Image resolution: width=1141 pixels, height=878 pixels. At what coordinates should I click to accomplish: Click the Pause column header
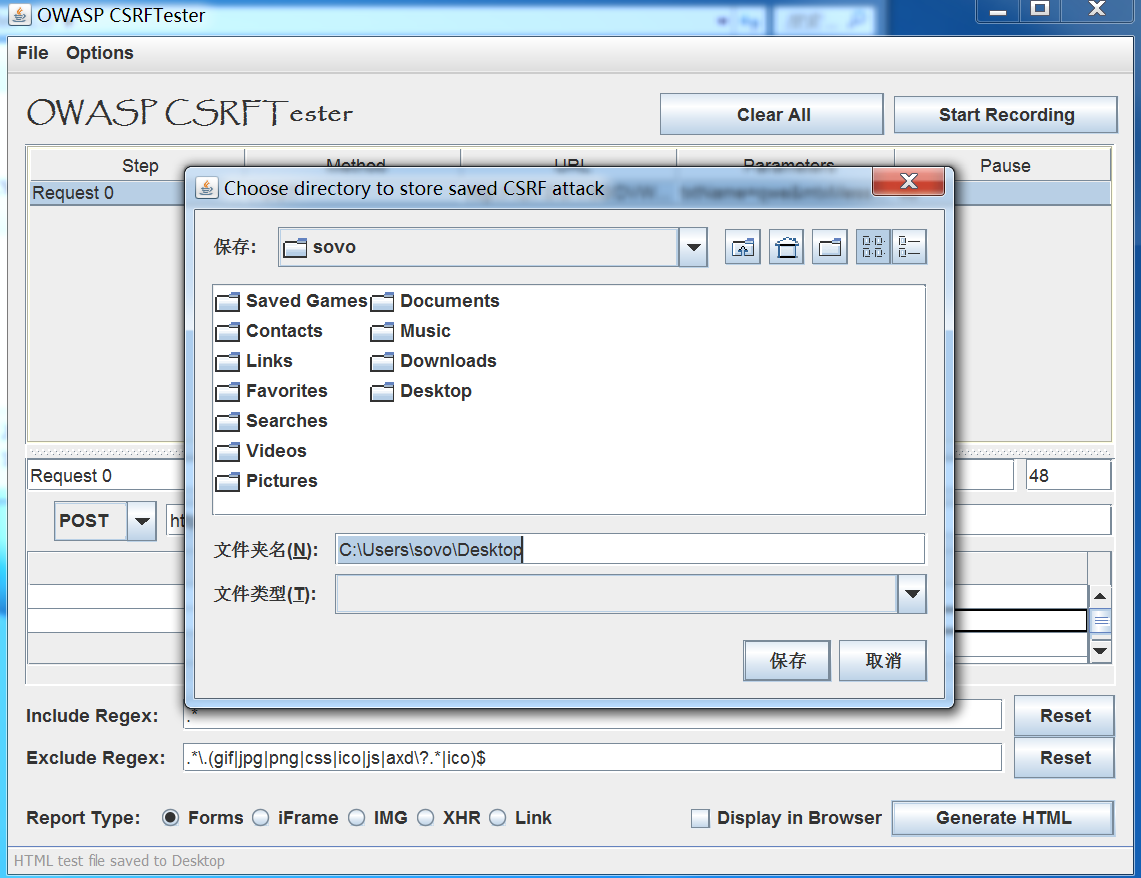tap(1004, 165)
